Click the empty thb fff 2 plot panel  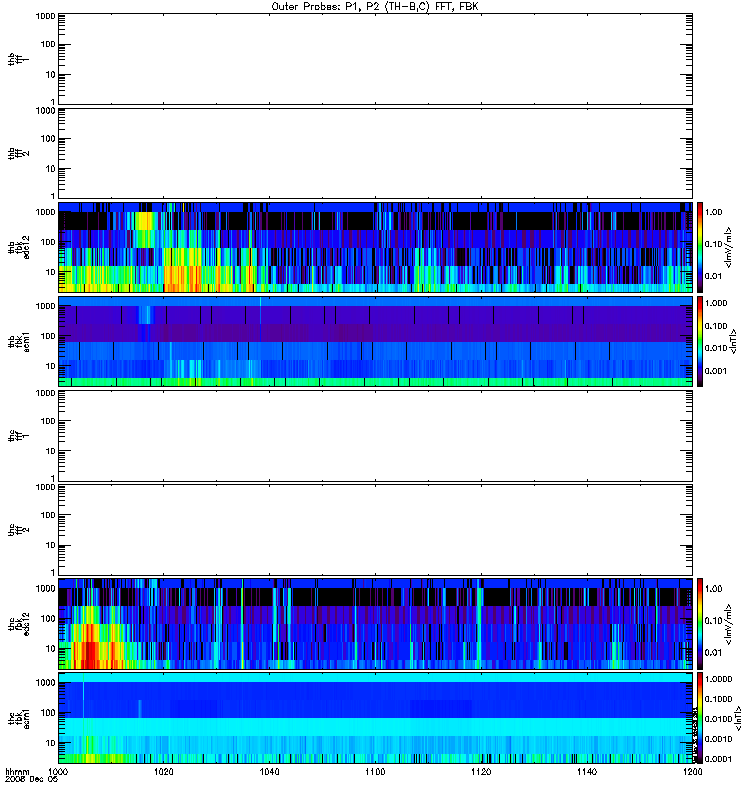pos(375,154)
